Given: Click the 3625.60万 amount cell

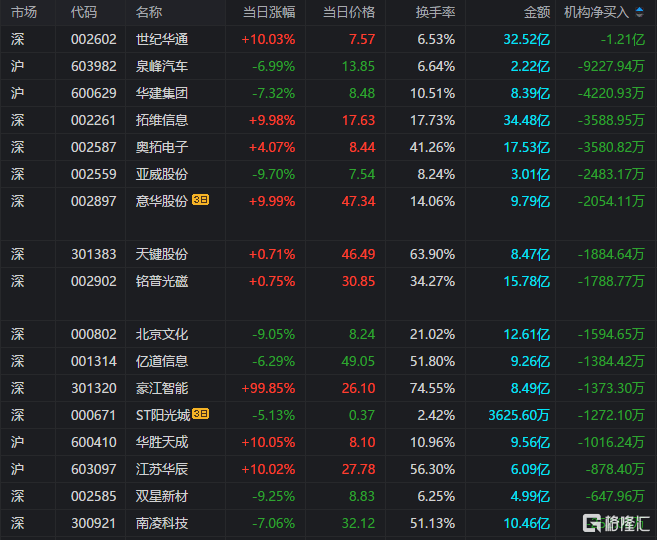Looking at the screenshot, I should pyautogui.click(x=519, y=415).
